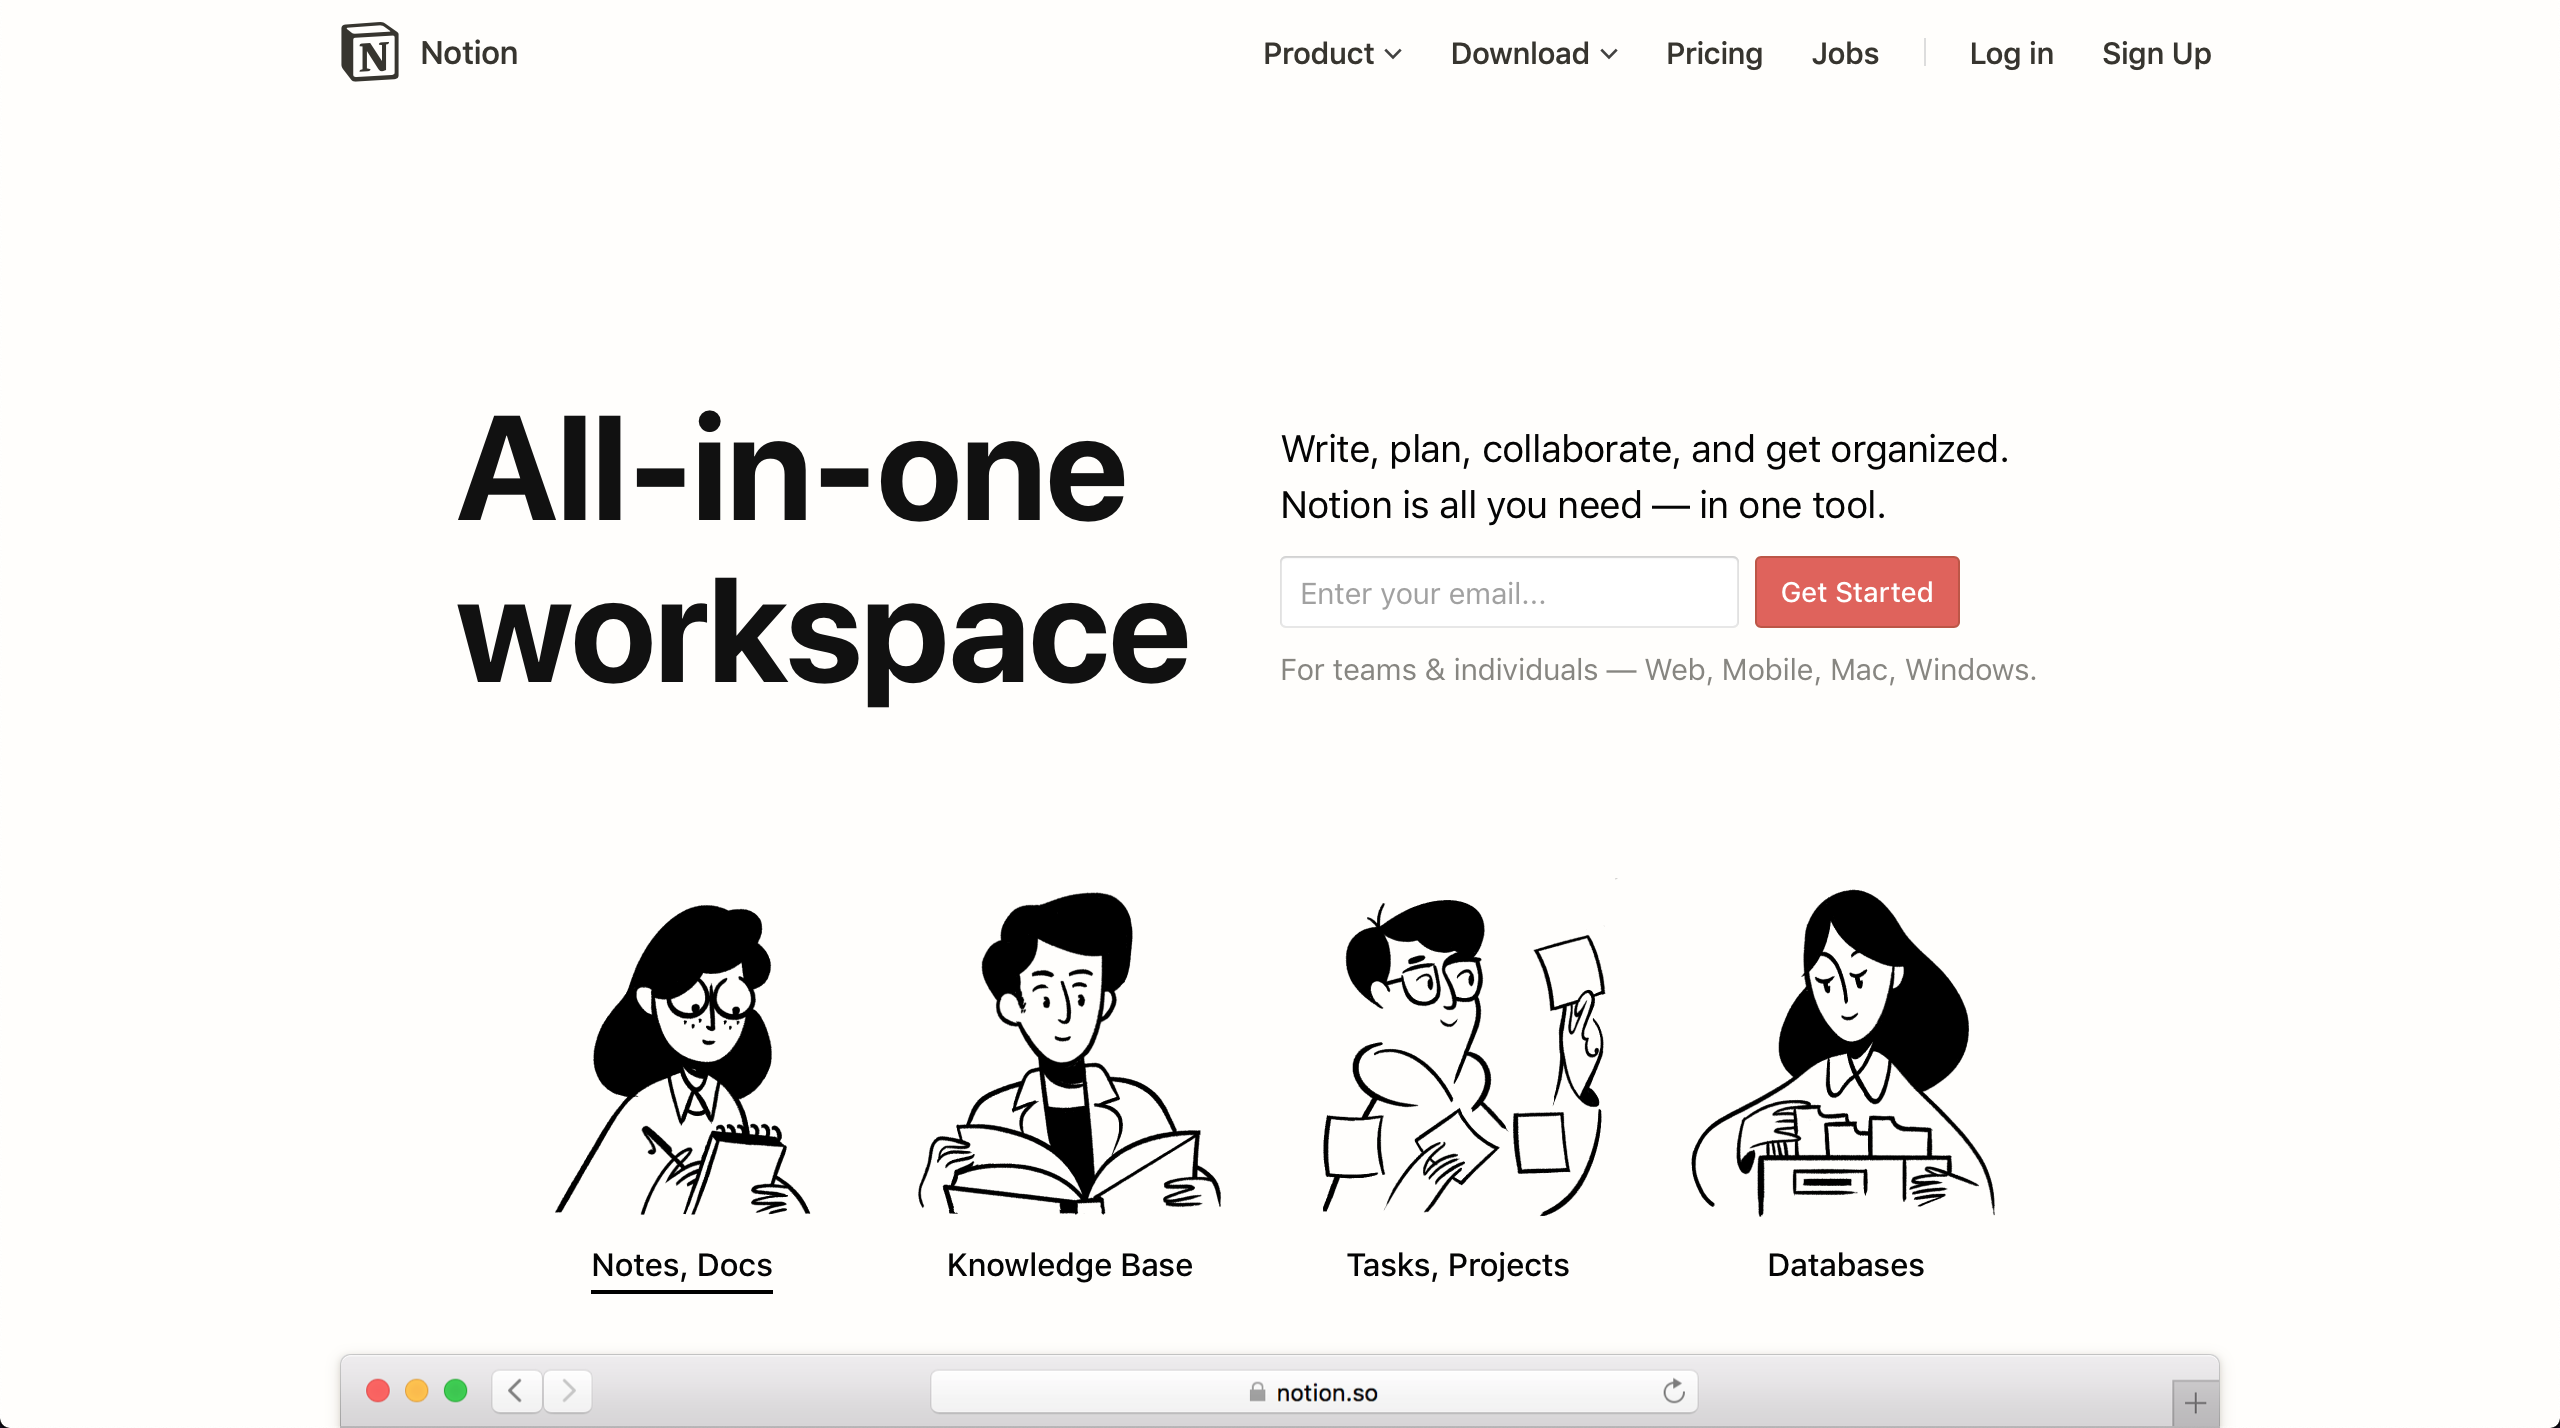Click the reload page icon in browser

[x=1672, y=1391]
